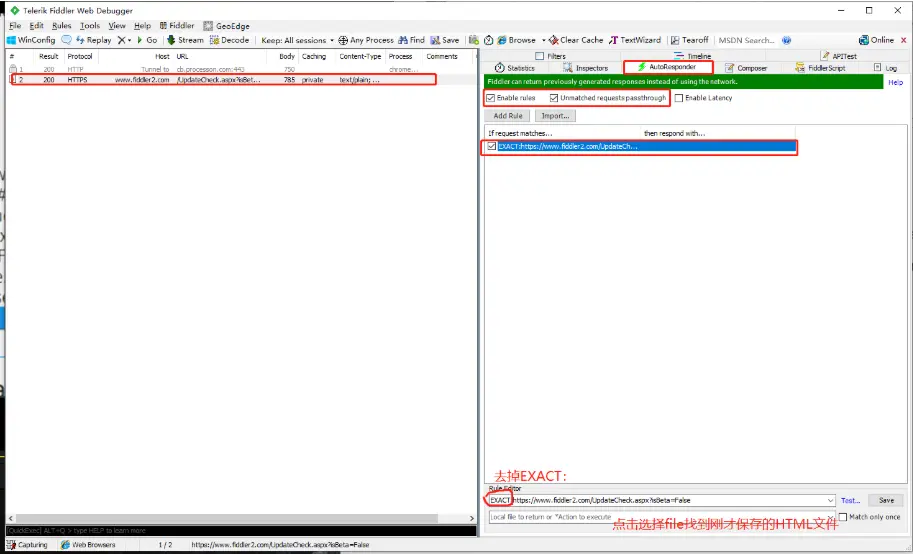
Task: Open the Browse dropdown arrow
Action: pyautogui.click(x=543, y=40)
